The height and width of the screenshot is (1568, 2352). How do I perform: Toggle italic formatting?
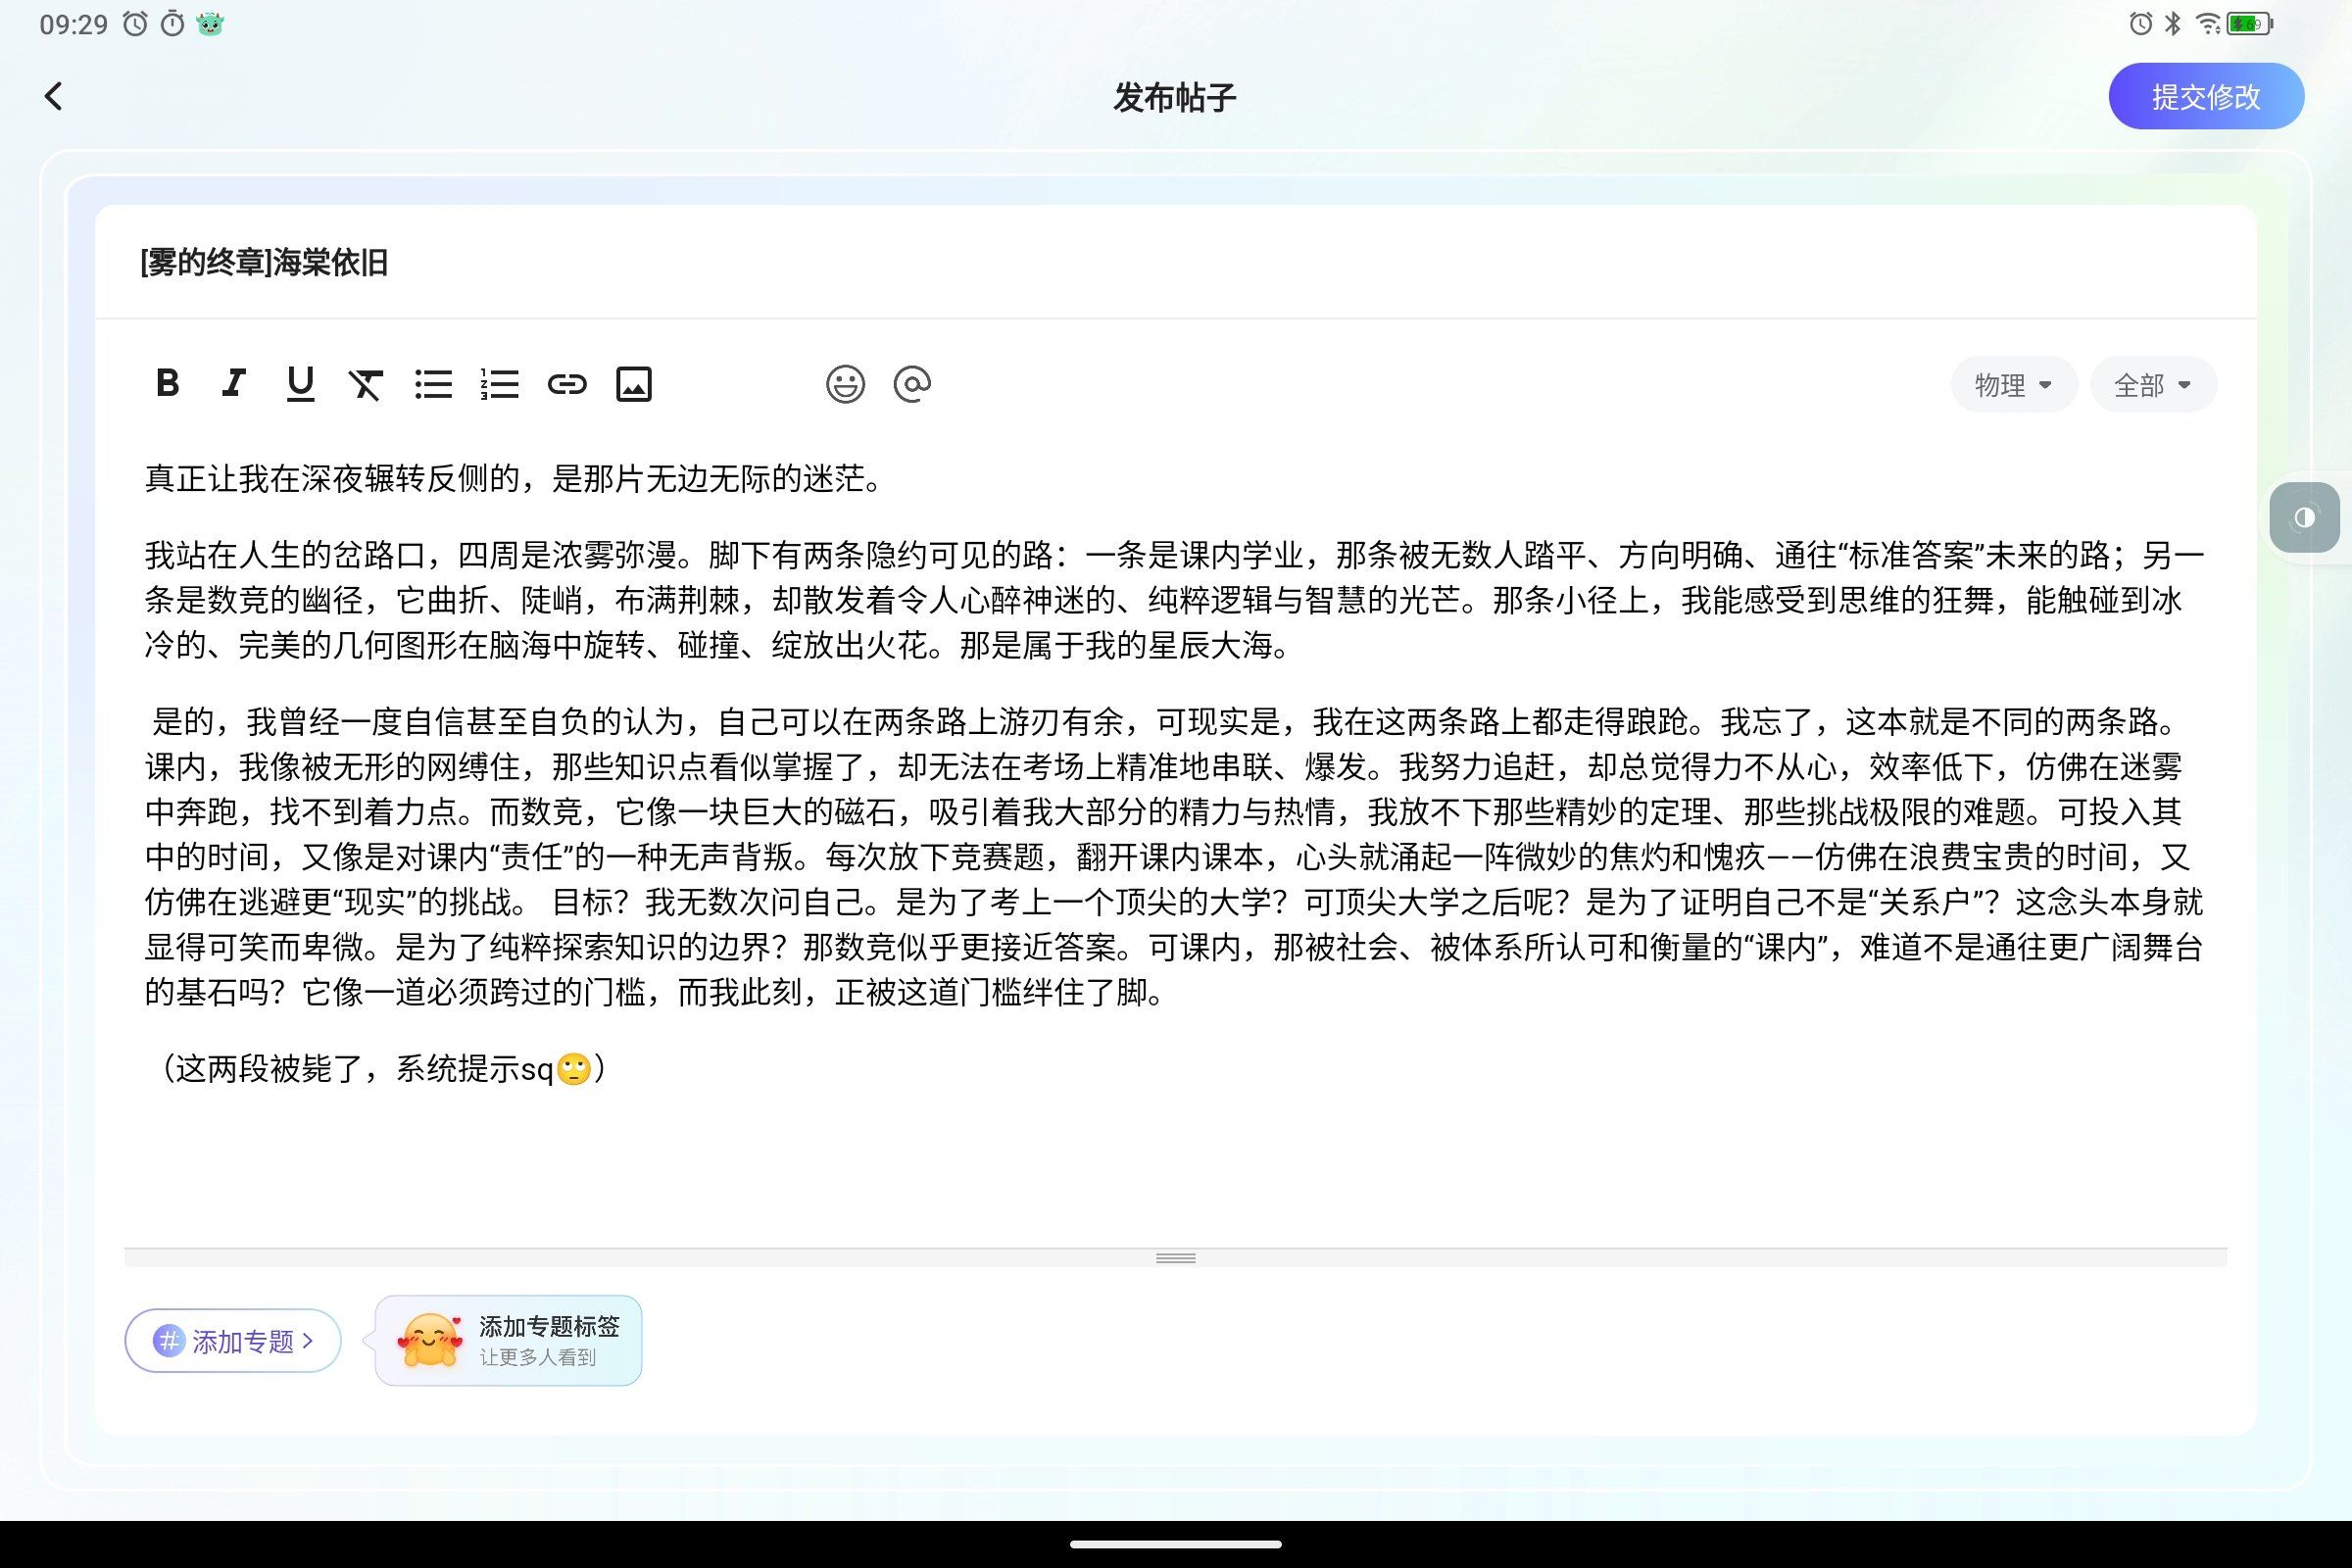click(x=234, y=384)
